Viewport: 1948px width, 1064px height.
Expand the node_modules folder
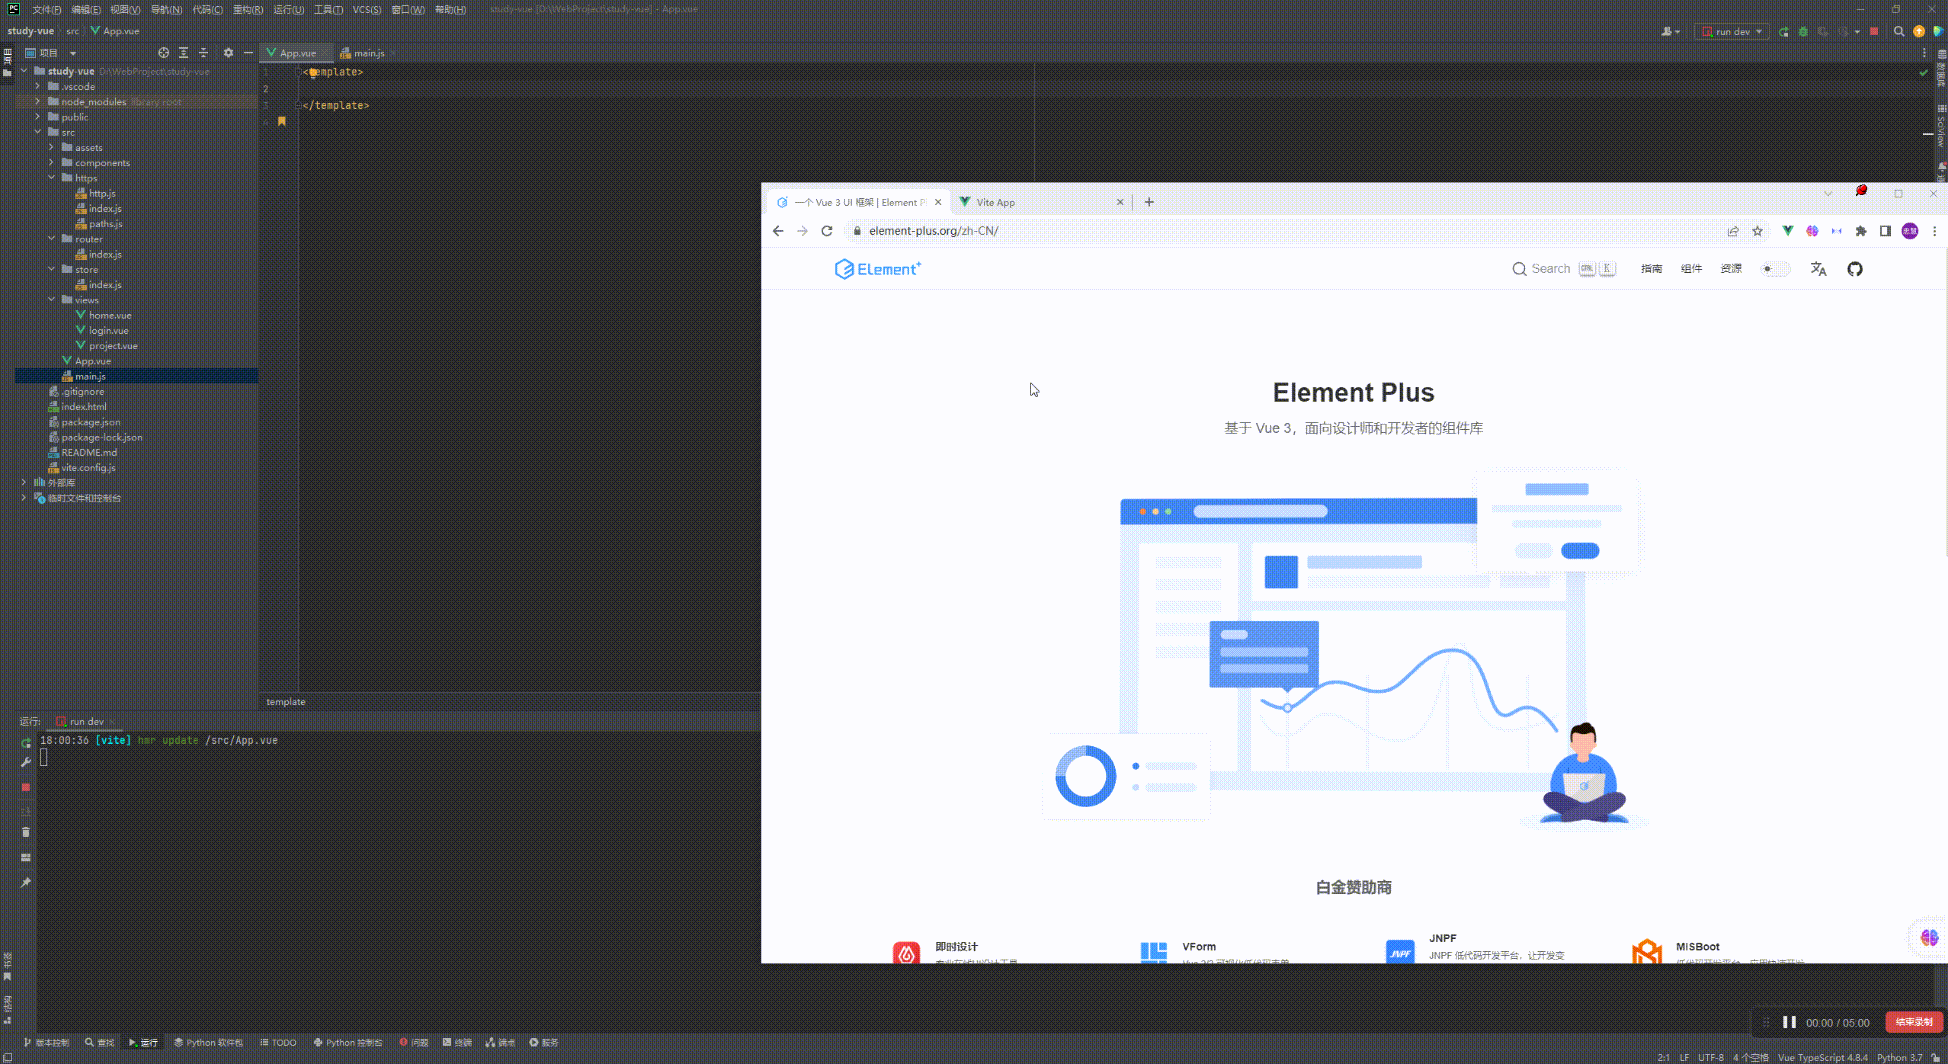pyautogui.click(x=38, y=101)
